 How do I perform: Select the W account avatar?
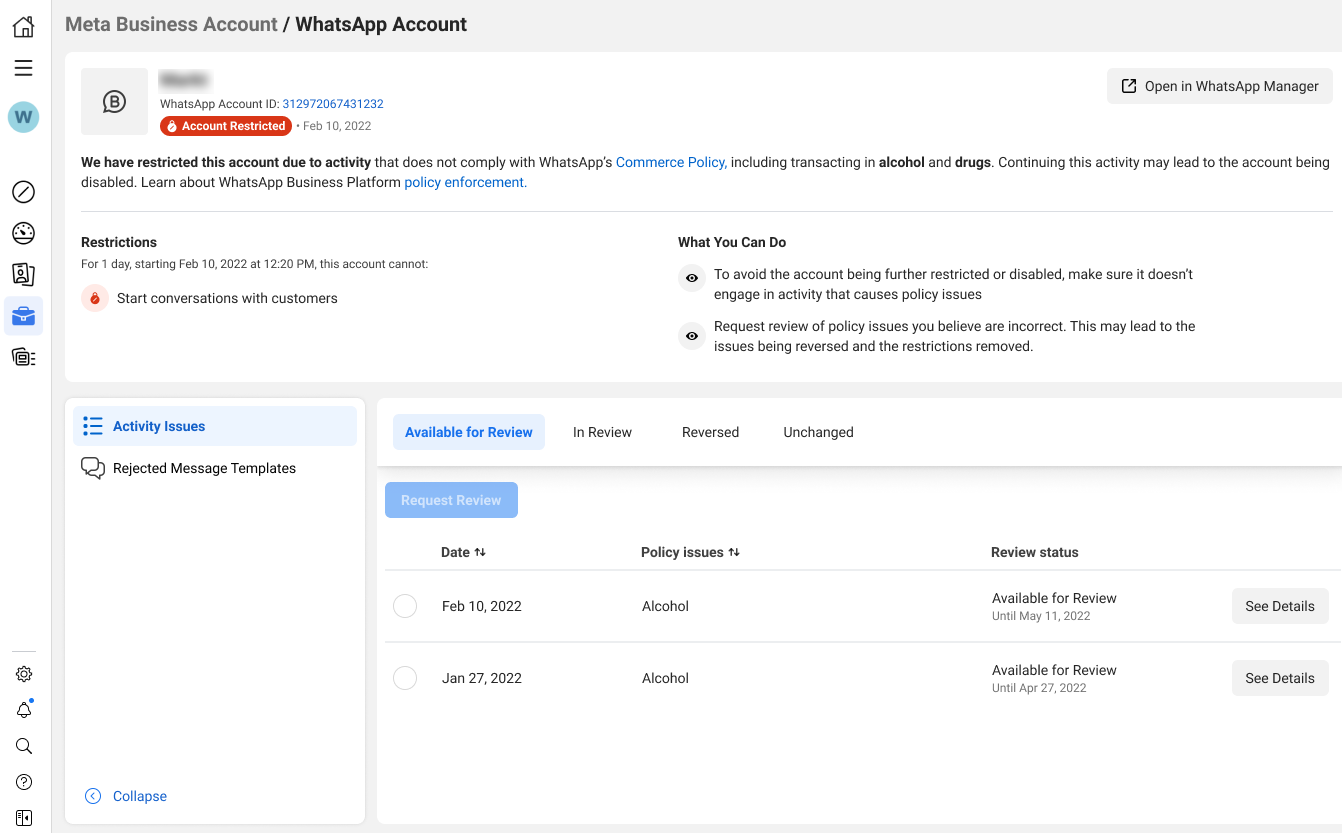tap(24, 117)
